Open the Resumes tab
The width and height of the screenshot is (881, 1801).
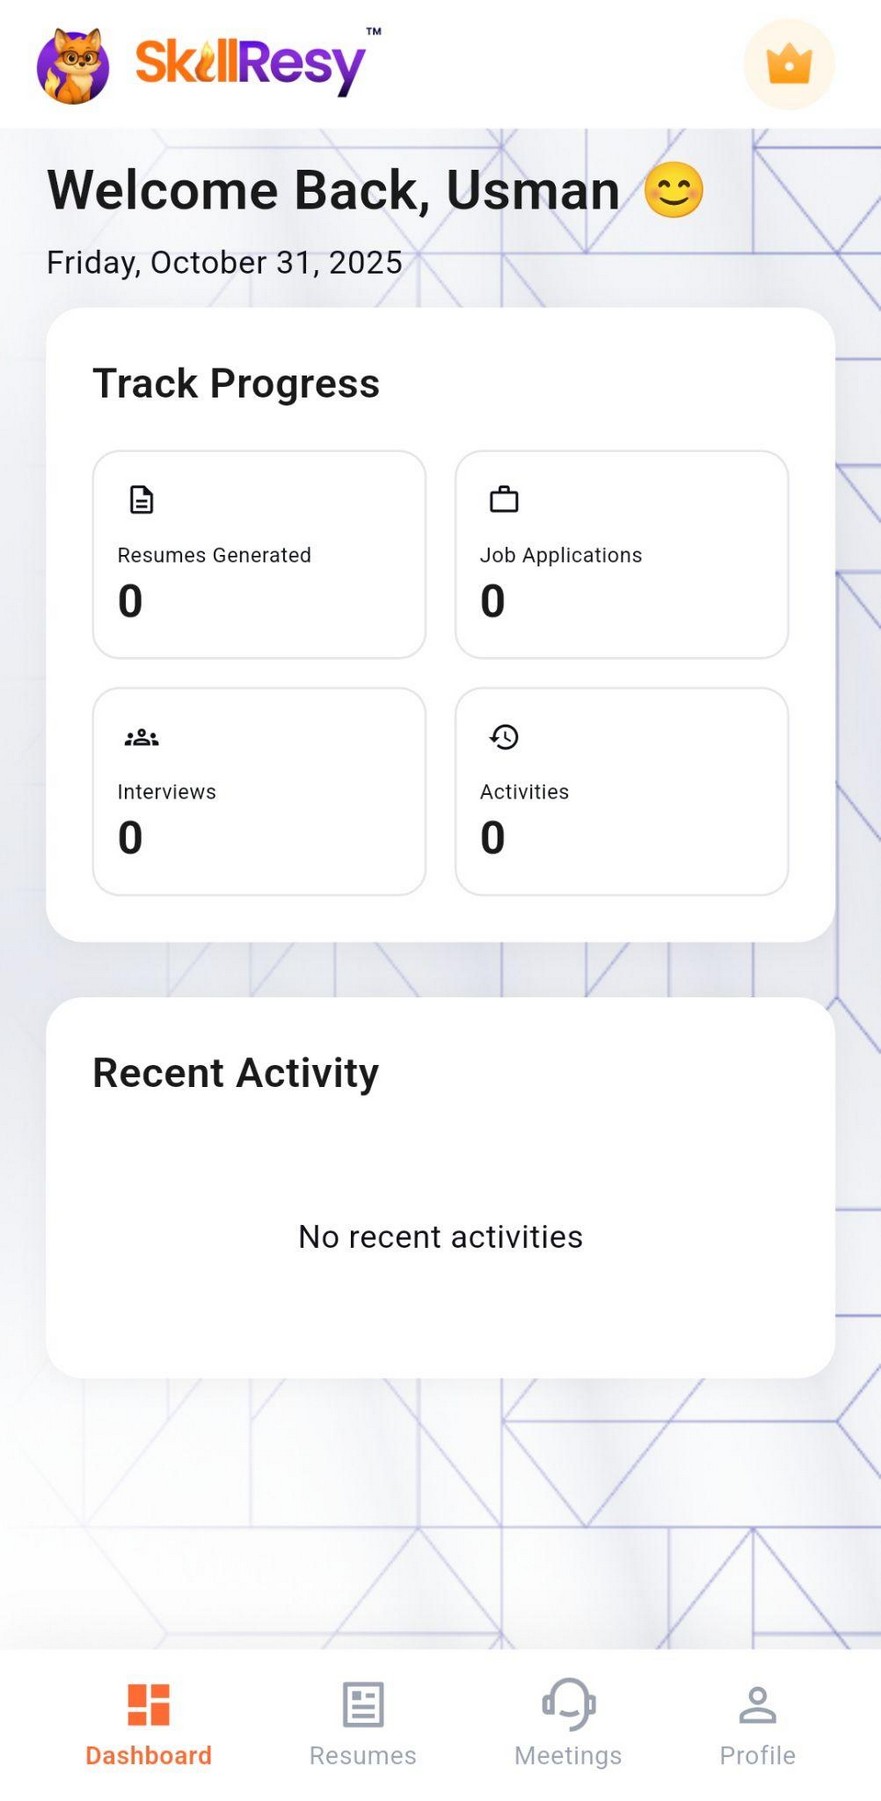click(x=361, y=1720)
